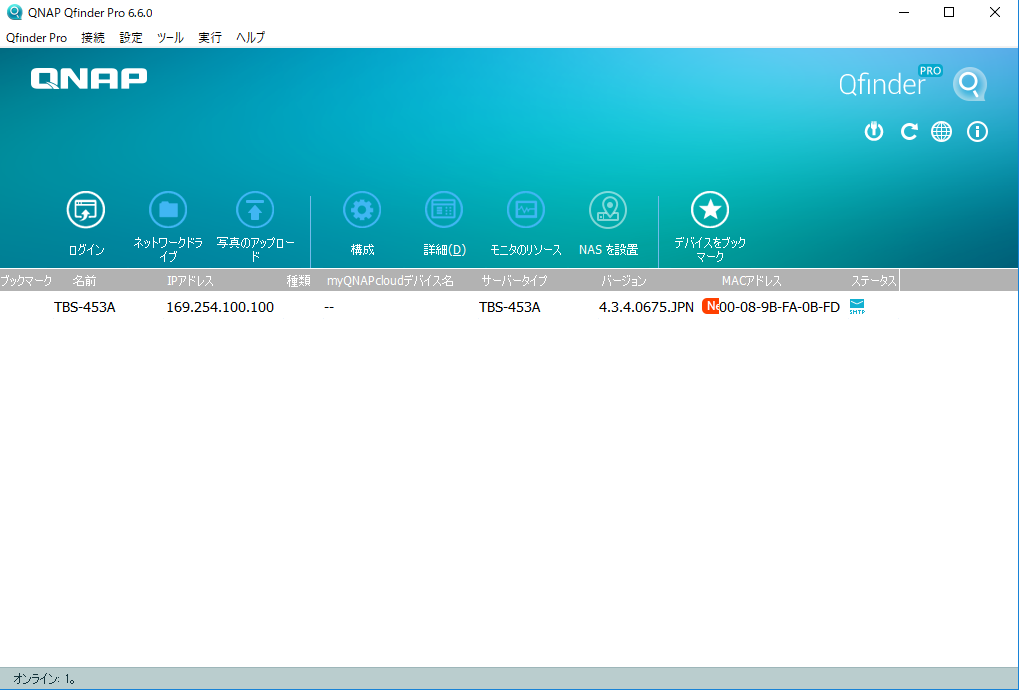Screen dimensions: 1019x690
Task: Open the ツール menu
Action: click(x=170, y=38)
